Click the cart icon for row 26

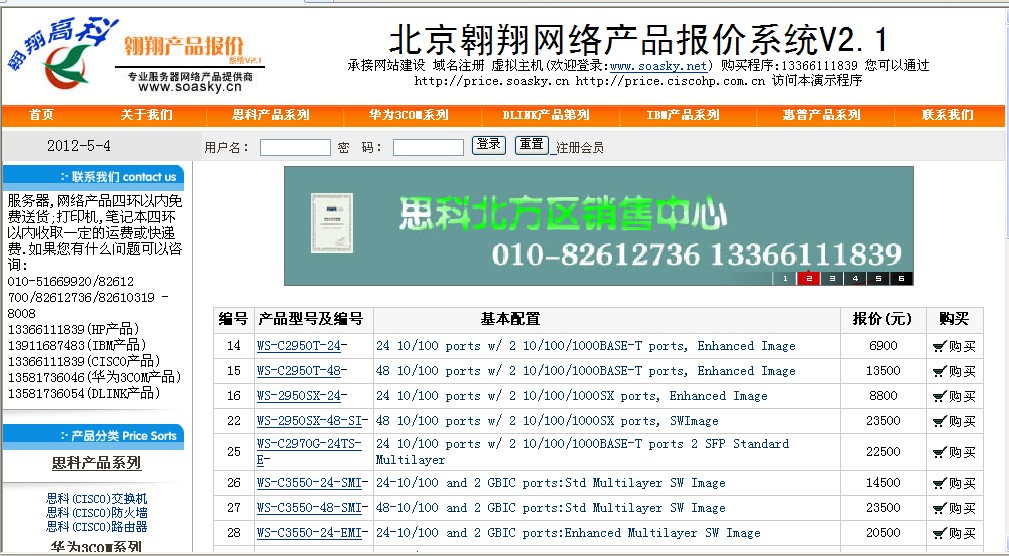coord(940,483)
